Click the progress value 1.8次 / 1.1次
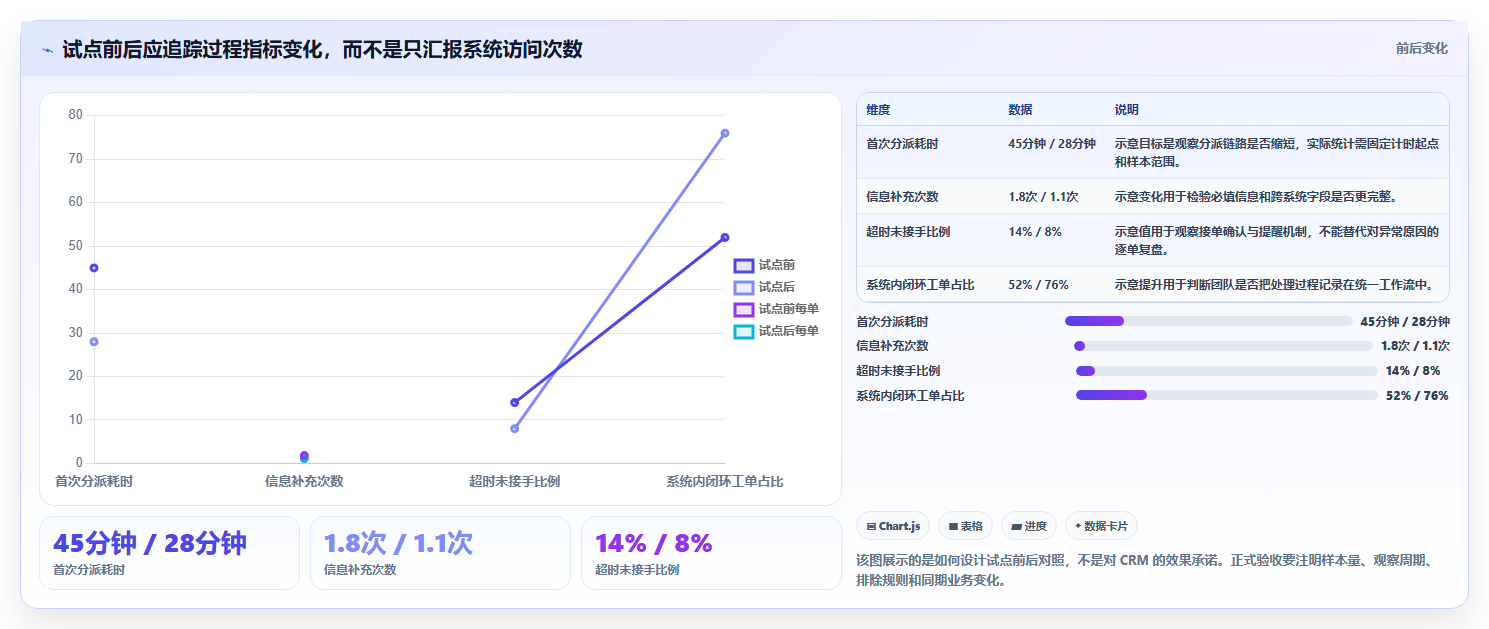1489x629 pixels. pos(1415,346)
